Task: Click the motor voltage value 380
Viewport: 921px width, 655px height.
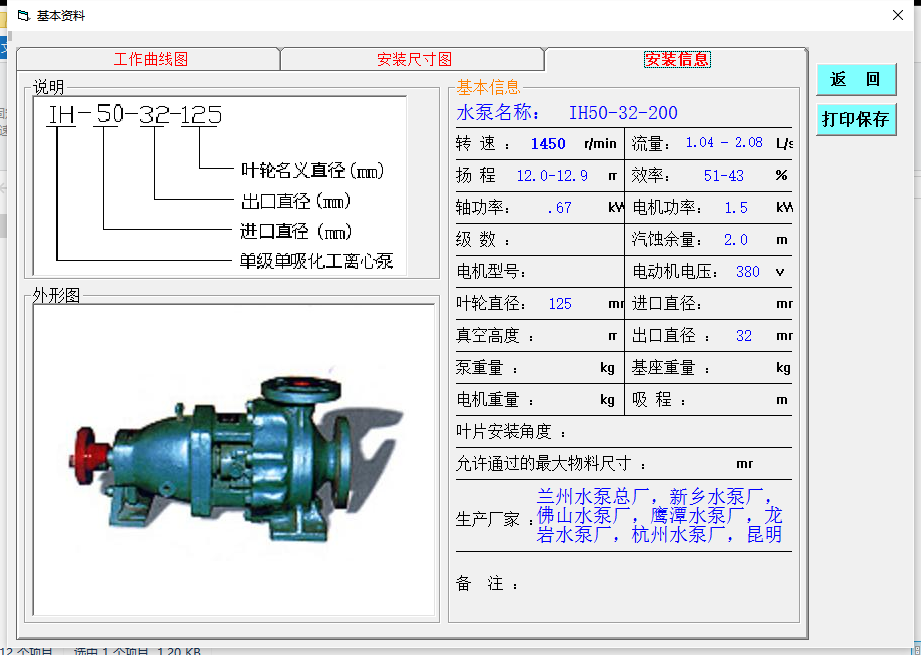Action: tap(748, 272)
